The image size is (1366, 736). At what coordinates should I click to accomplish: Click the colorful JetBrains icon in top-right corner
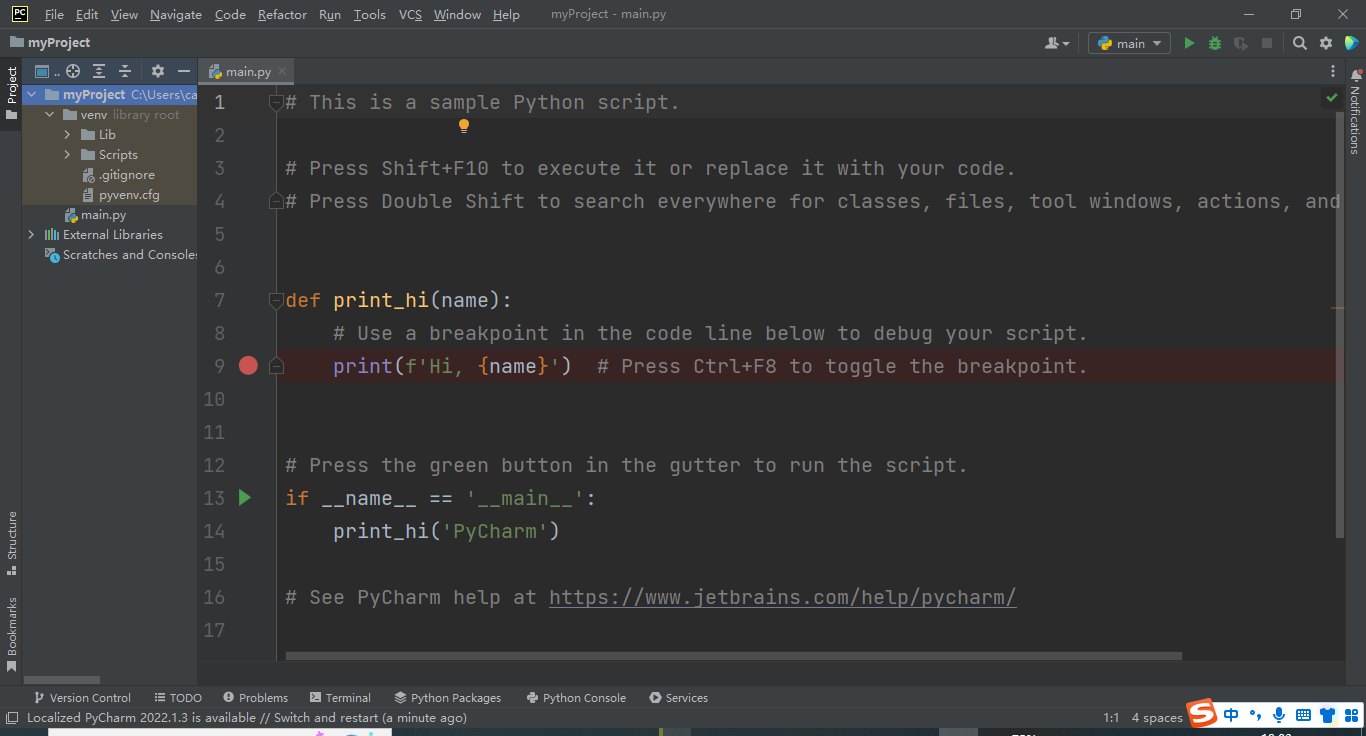coord(1352,43)
